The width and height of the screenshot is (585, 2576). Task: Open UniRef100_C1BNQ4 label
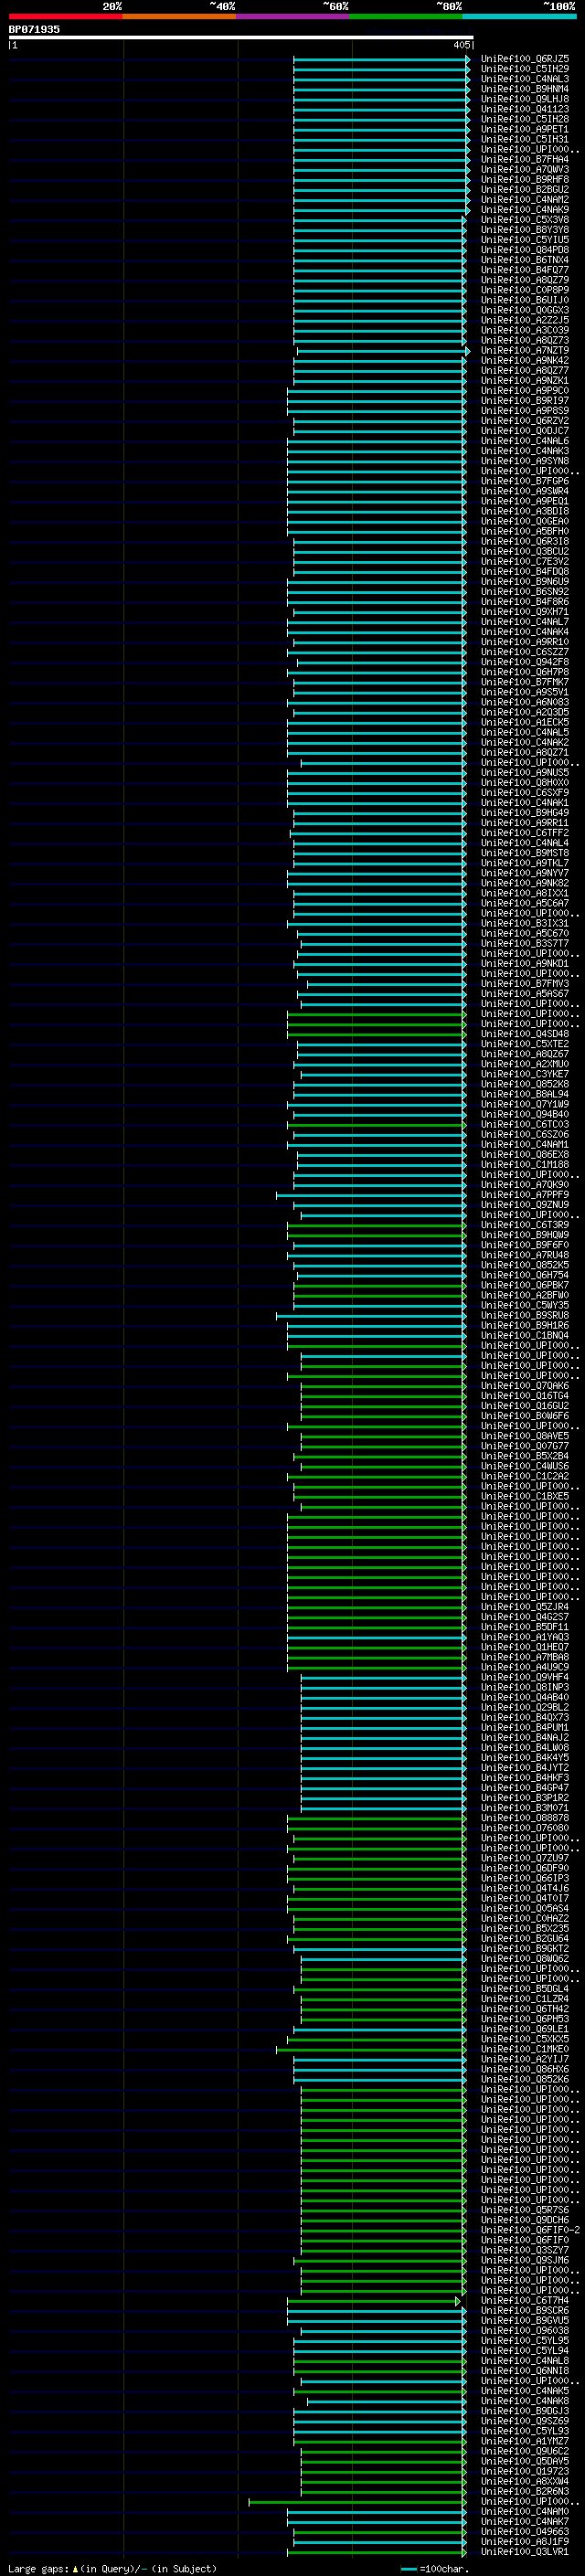coord(525,1335)
